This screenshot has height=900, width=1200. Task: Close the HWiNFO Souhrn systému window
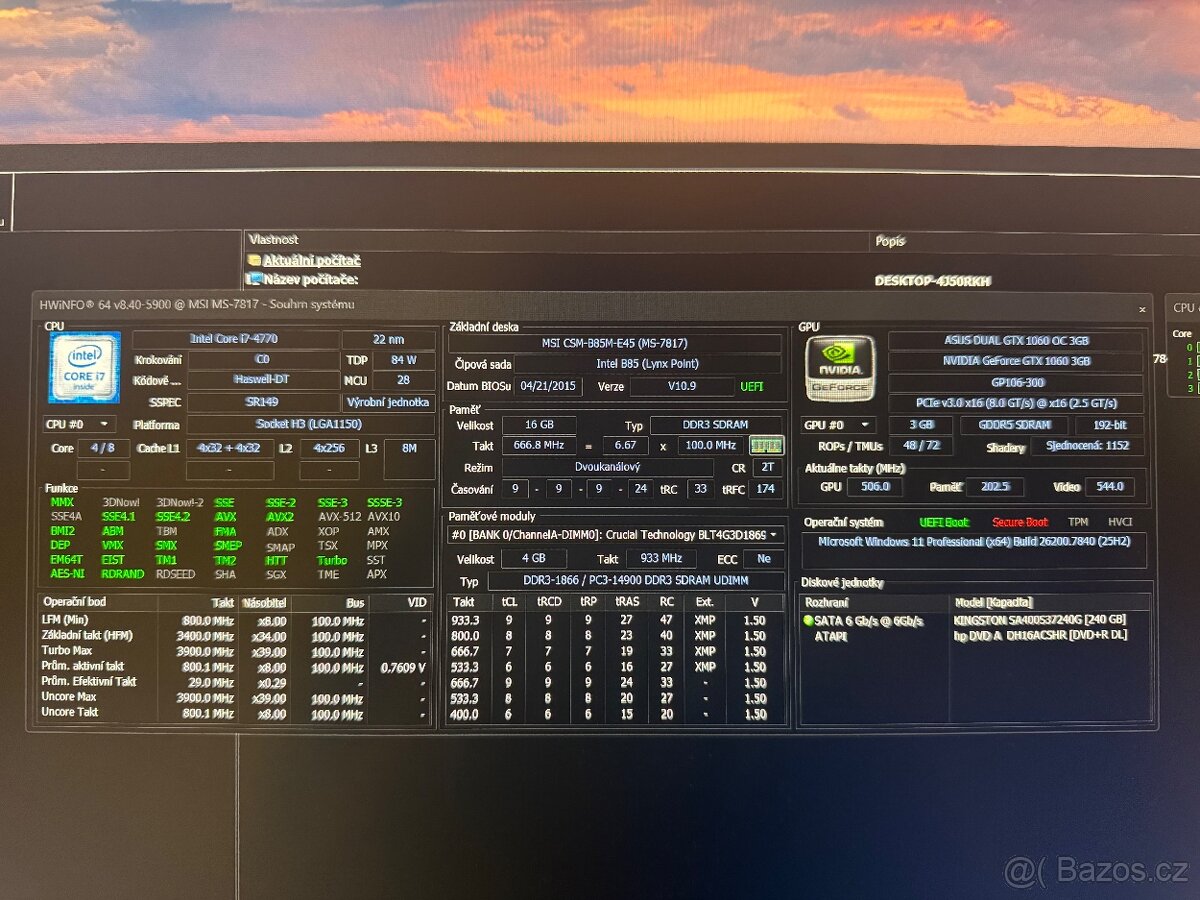click(x=1143, y=309)
